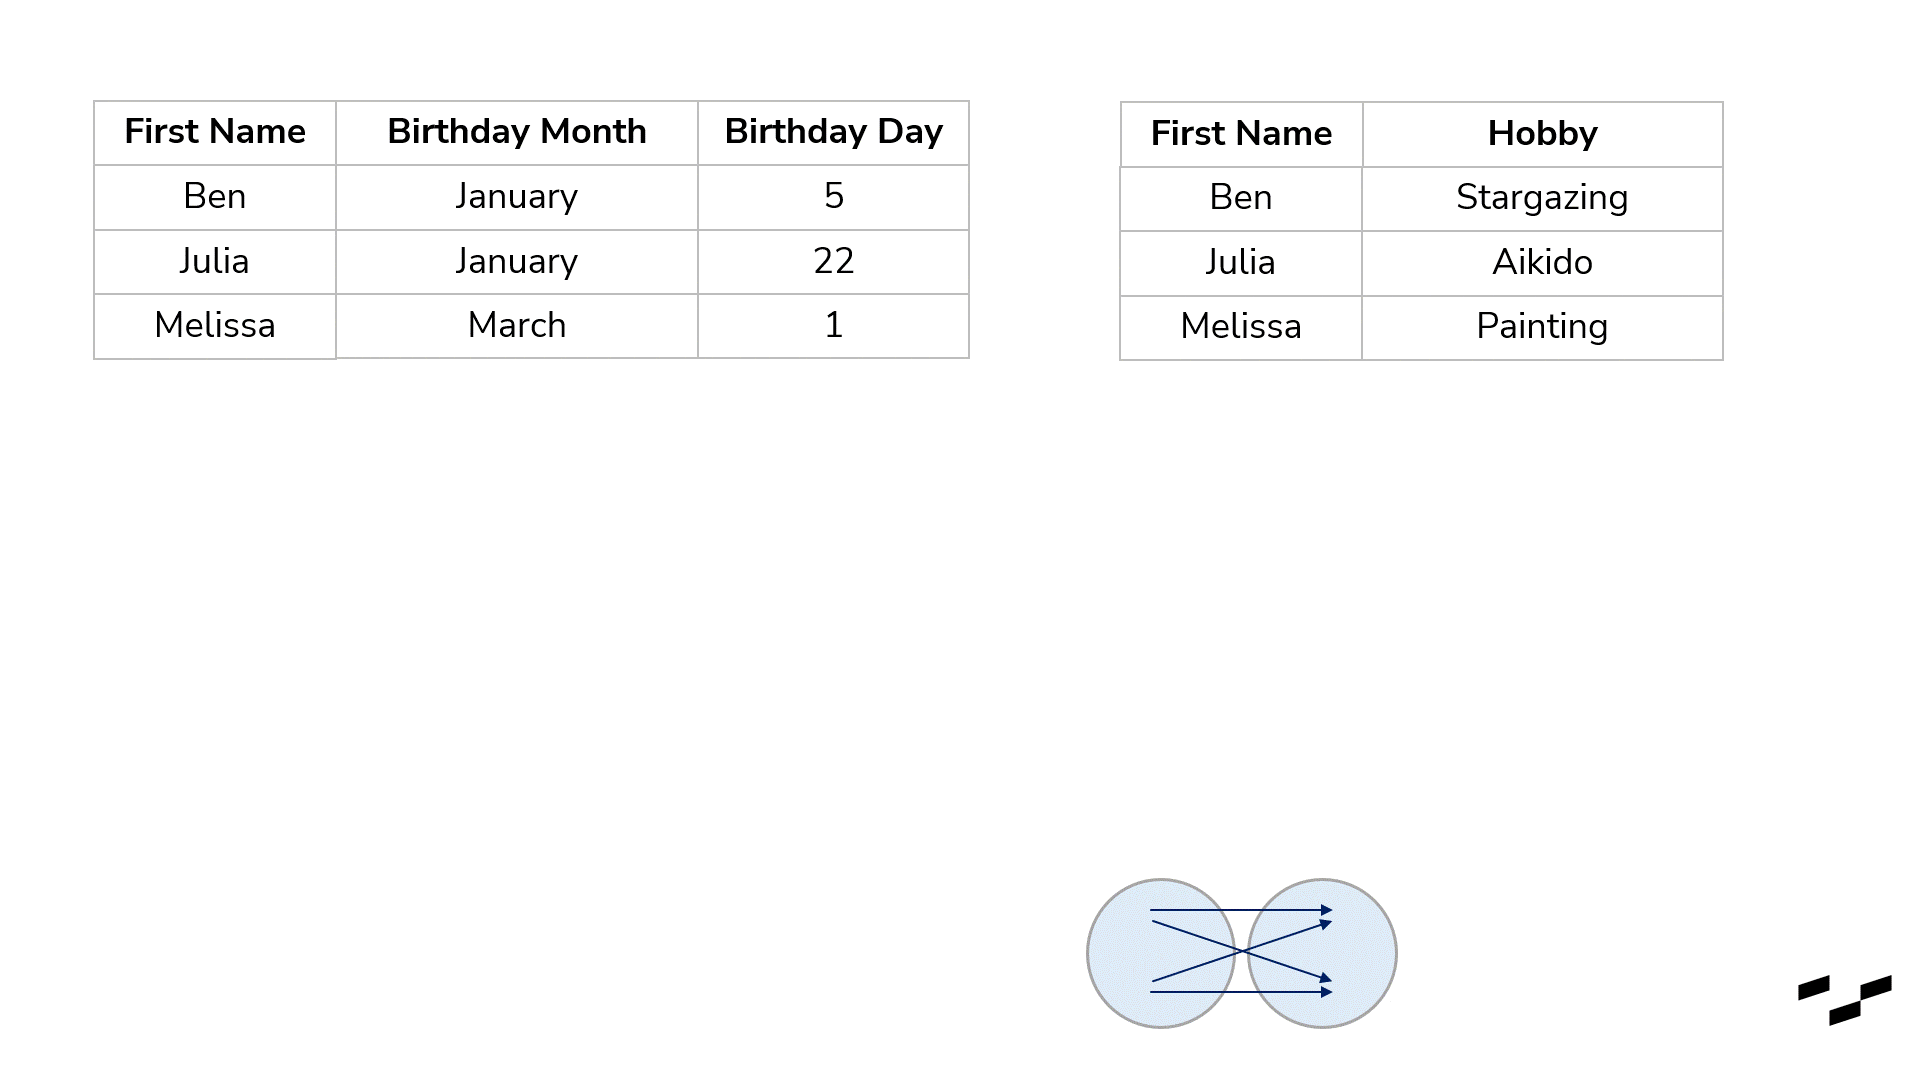Click the join diagram's right circle
The width and height of the screenshot is (1920, 1080).
tap(1322, 953)
